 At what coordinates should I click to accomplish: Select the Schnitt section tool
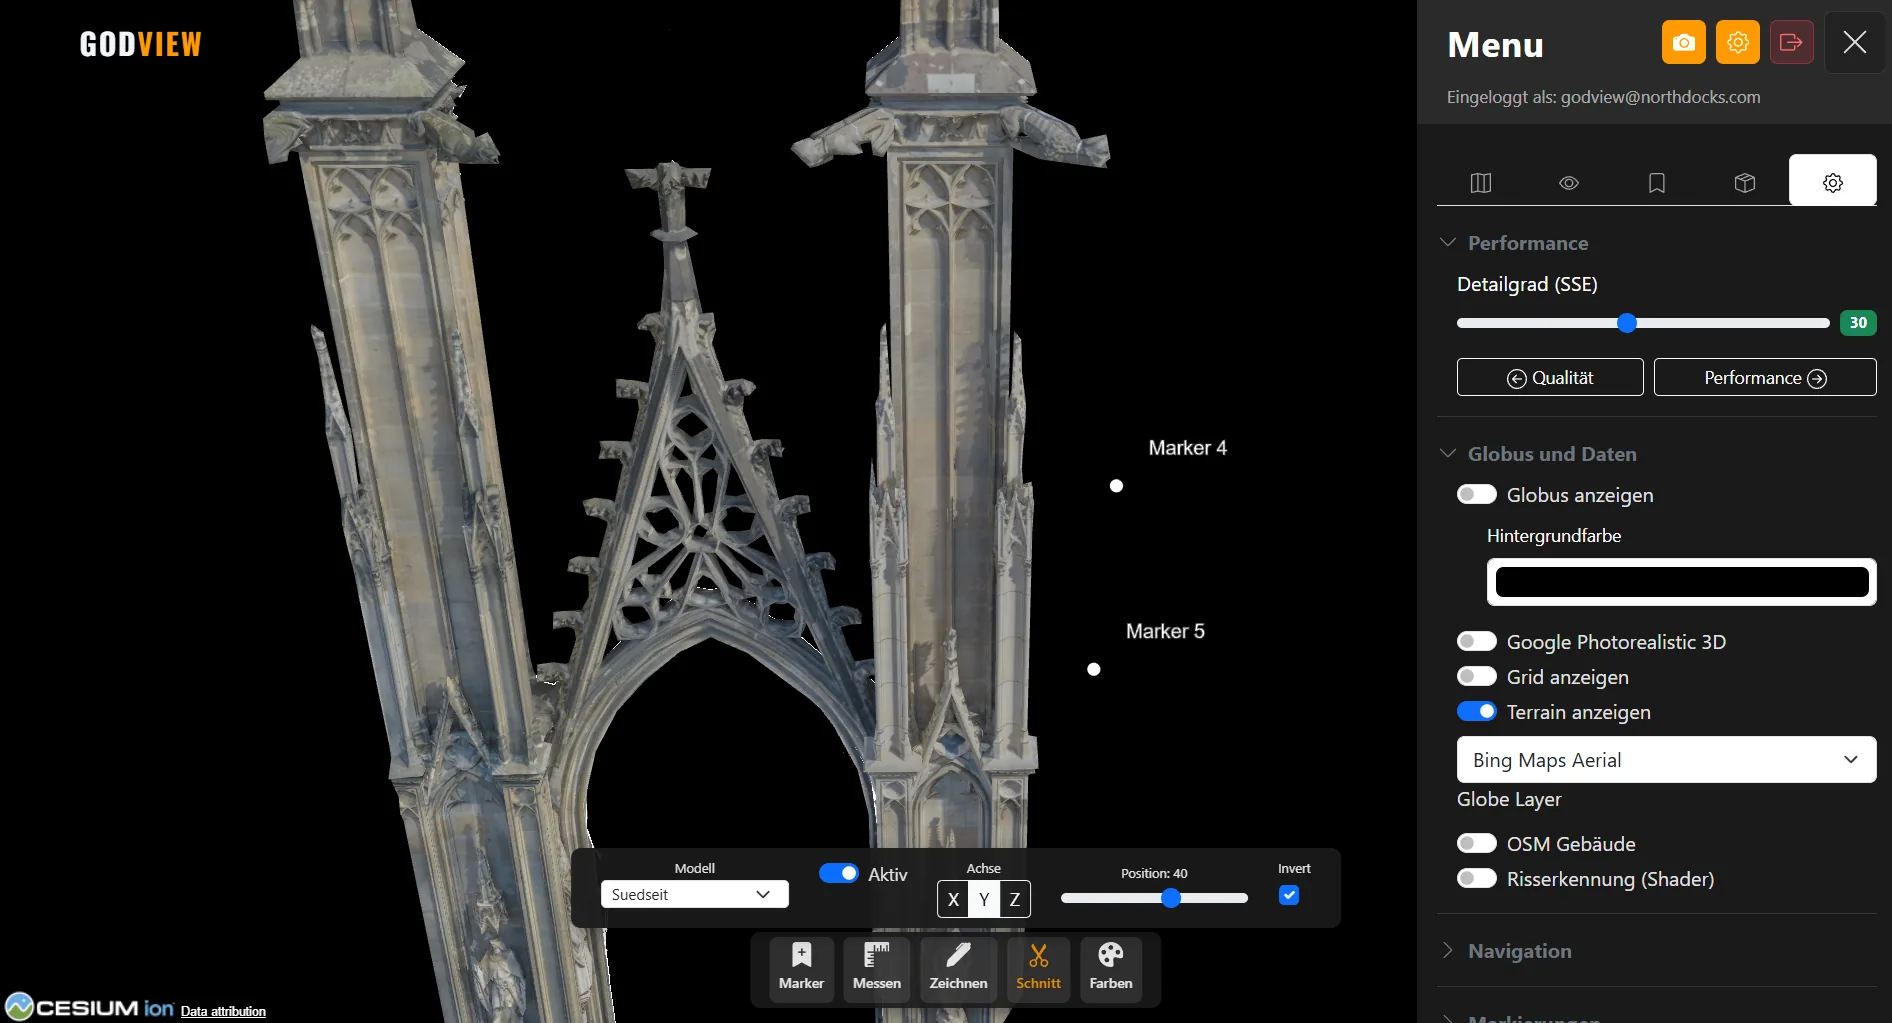(x=1038, y=969)
